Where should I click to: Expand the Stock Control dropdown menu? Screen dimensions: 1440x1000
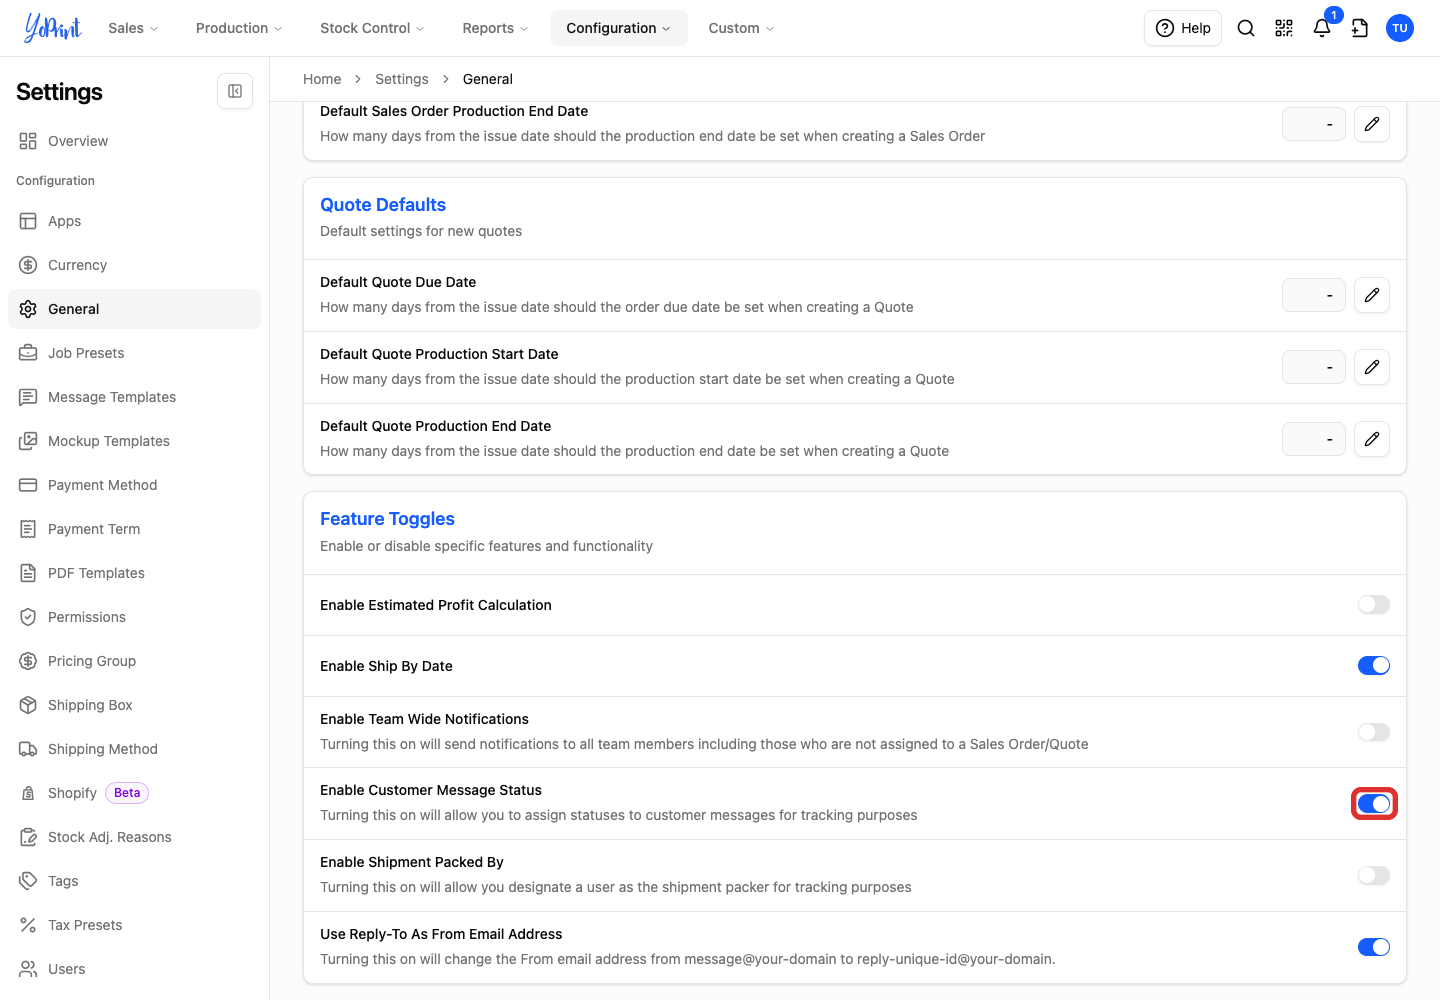click(x=372, y=28)
